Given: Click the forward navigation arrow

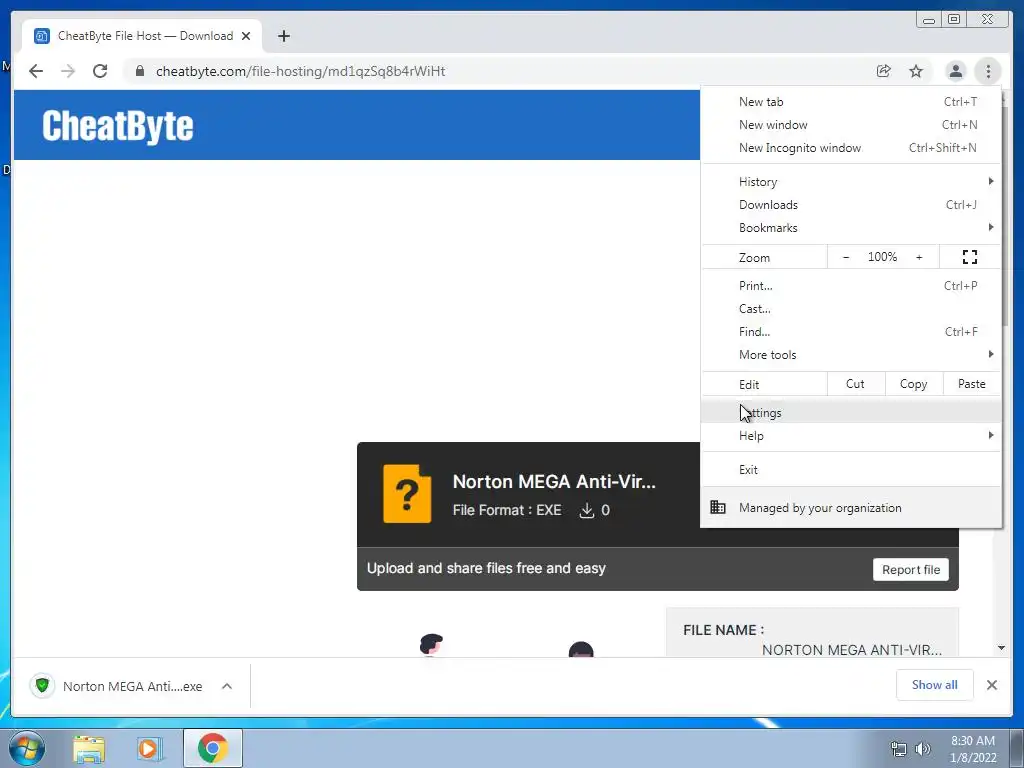Looking at the screenshot, I should (x=68, y=71).
